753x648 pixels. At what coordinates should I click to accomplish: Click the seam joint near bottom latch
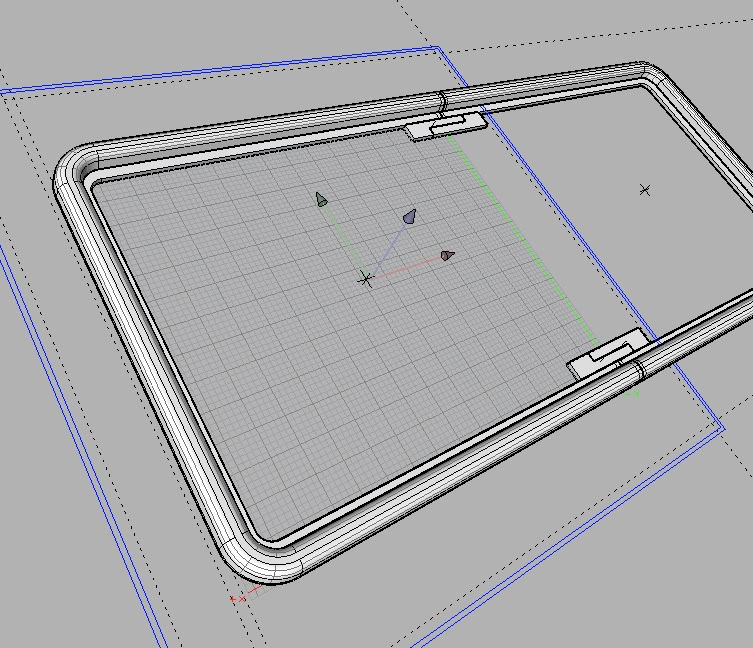637,370
